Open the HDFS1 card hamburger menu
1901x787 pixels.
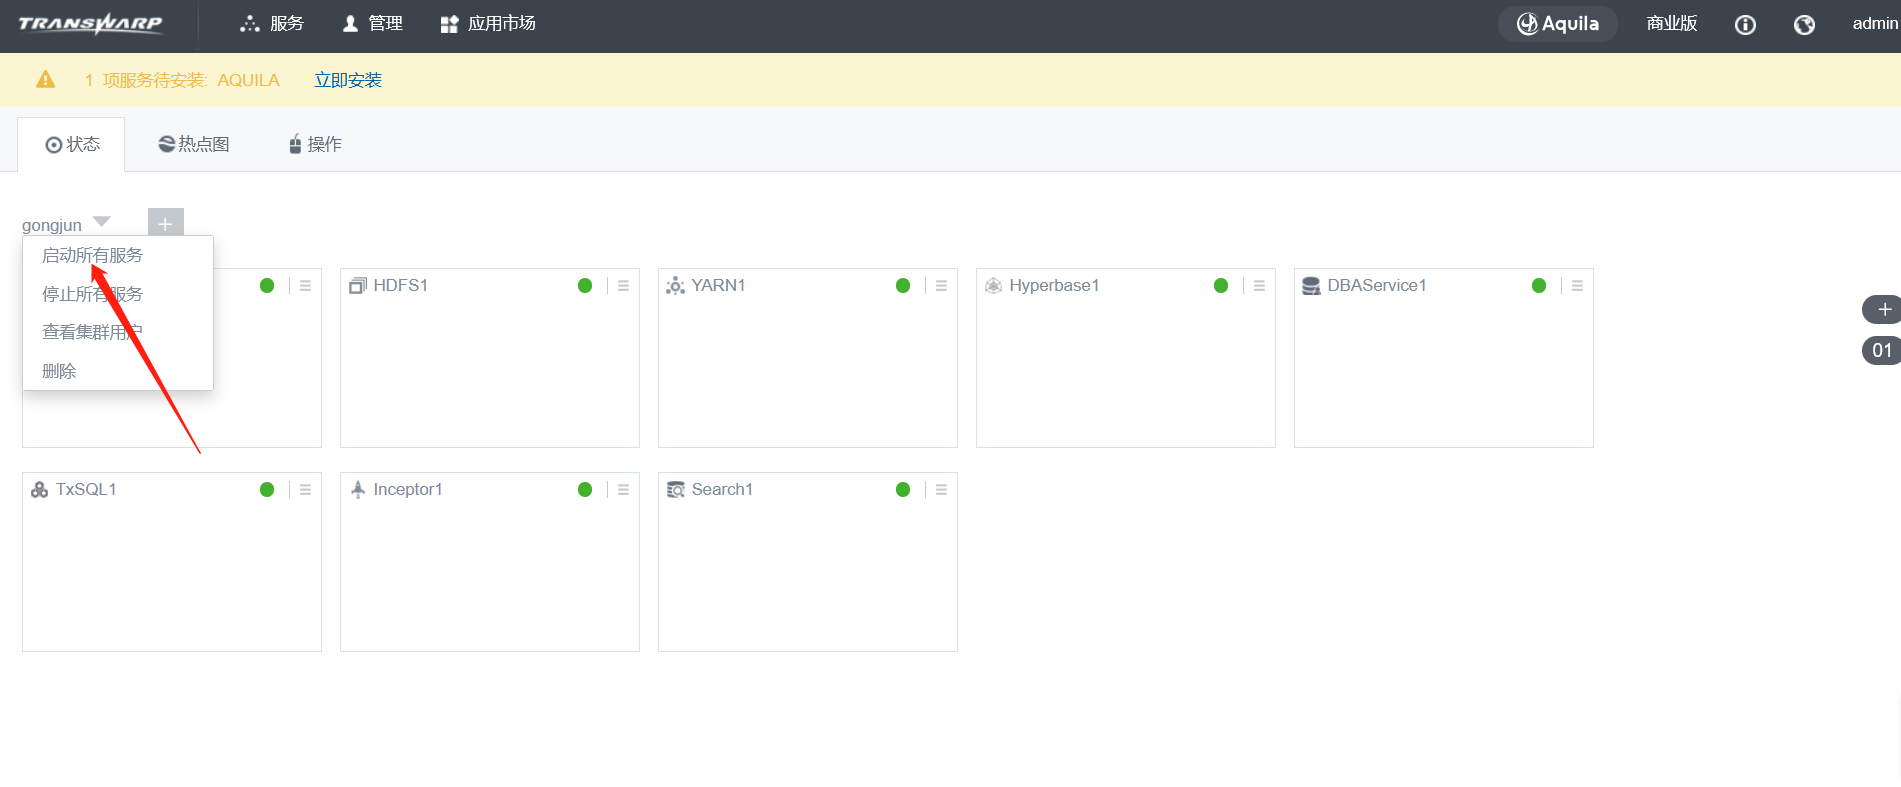pos(623,286)
